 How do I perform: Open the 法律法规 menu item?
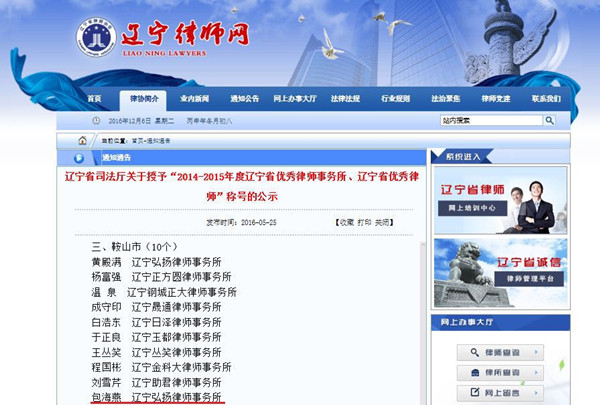(x=345, y=99)
